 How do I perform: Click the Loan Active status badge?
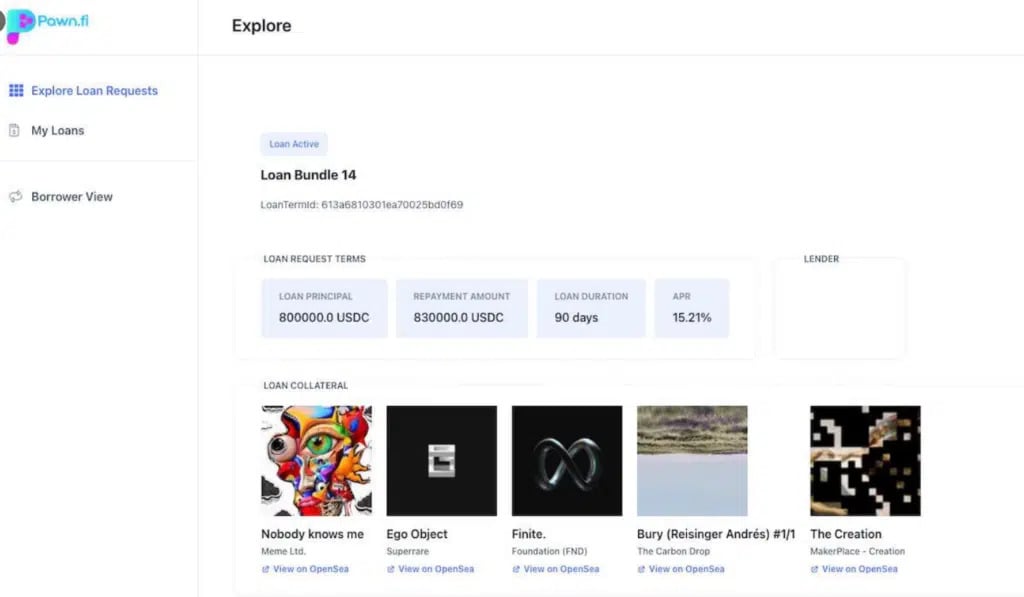[x=294, y=144]
